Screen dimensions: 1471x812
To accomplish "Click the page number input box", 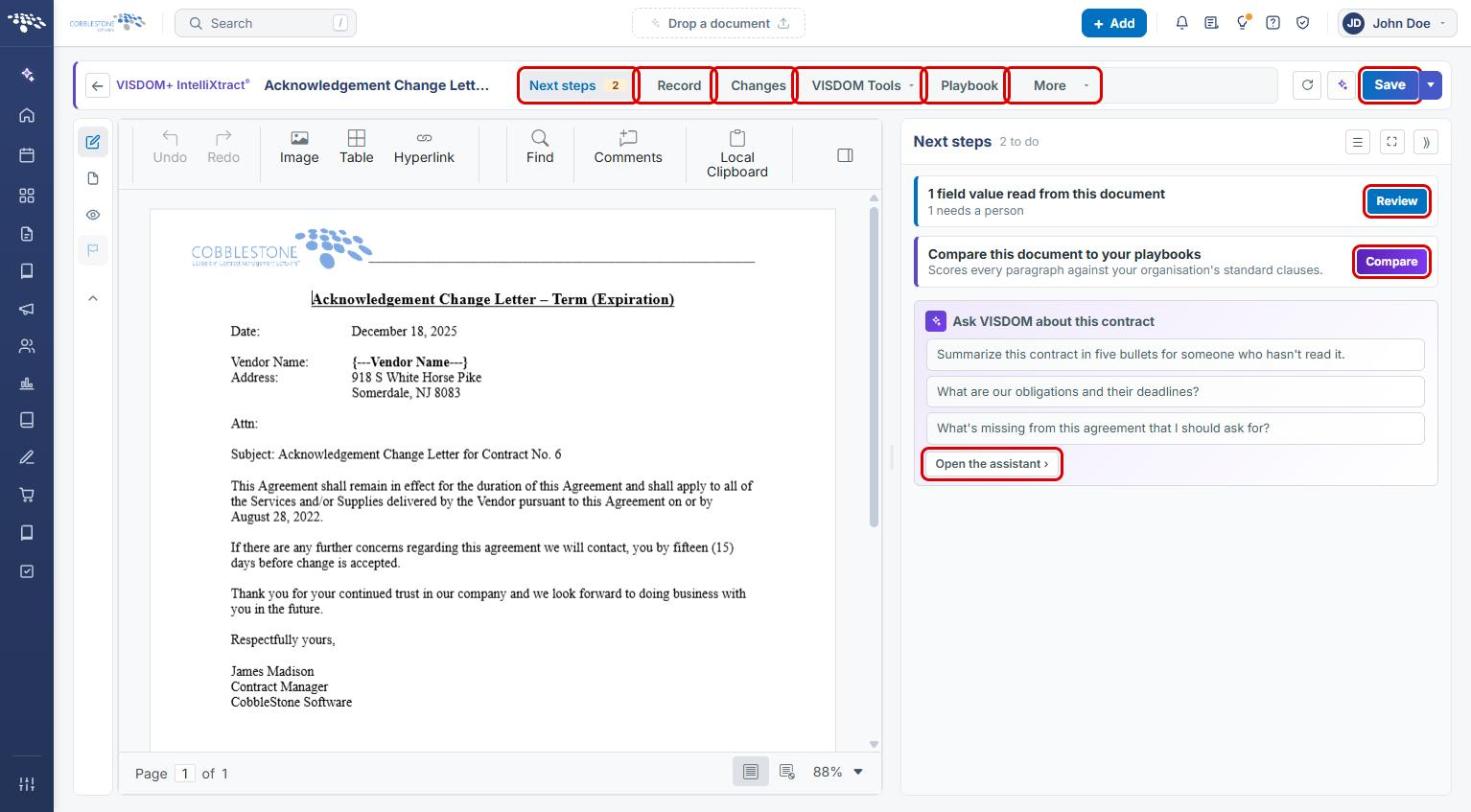I will pos(185,773).
